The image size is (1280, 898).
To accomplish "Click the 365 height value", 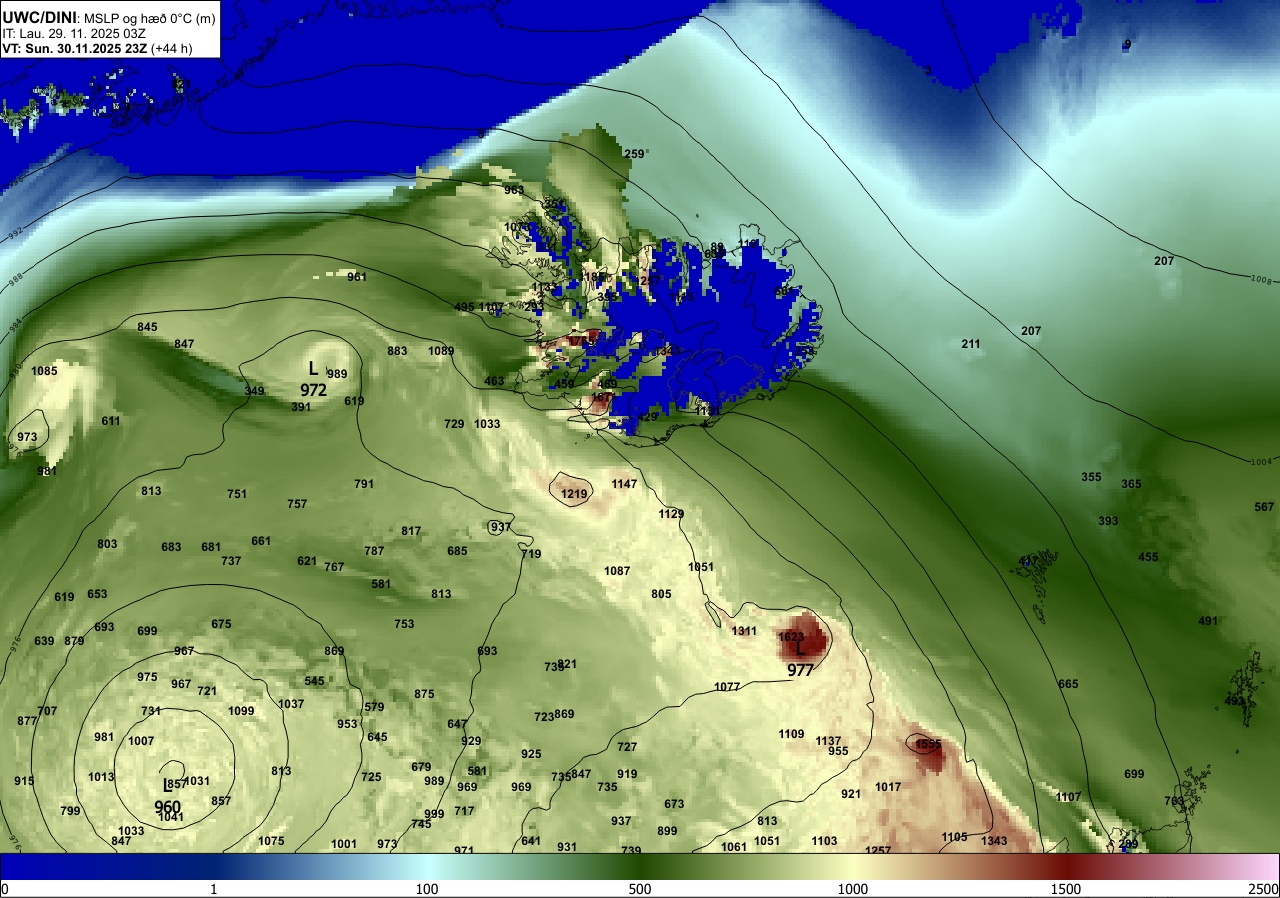I will click(1131, 484).
